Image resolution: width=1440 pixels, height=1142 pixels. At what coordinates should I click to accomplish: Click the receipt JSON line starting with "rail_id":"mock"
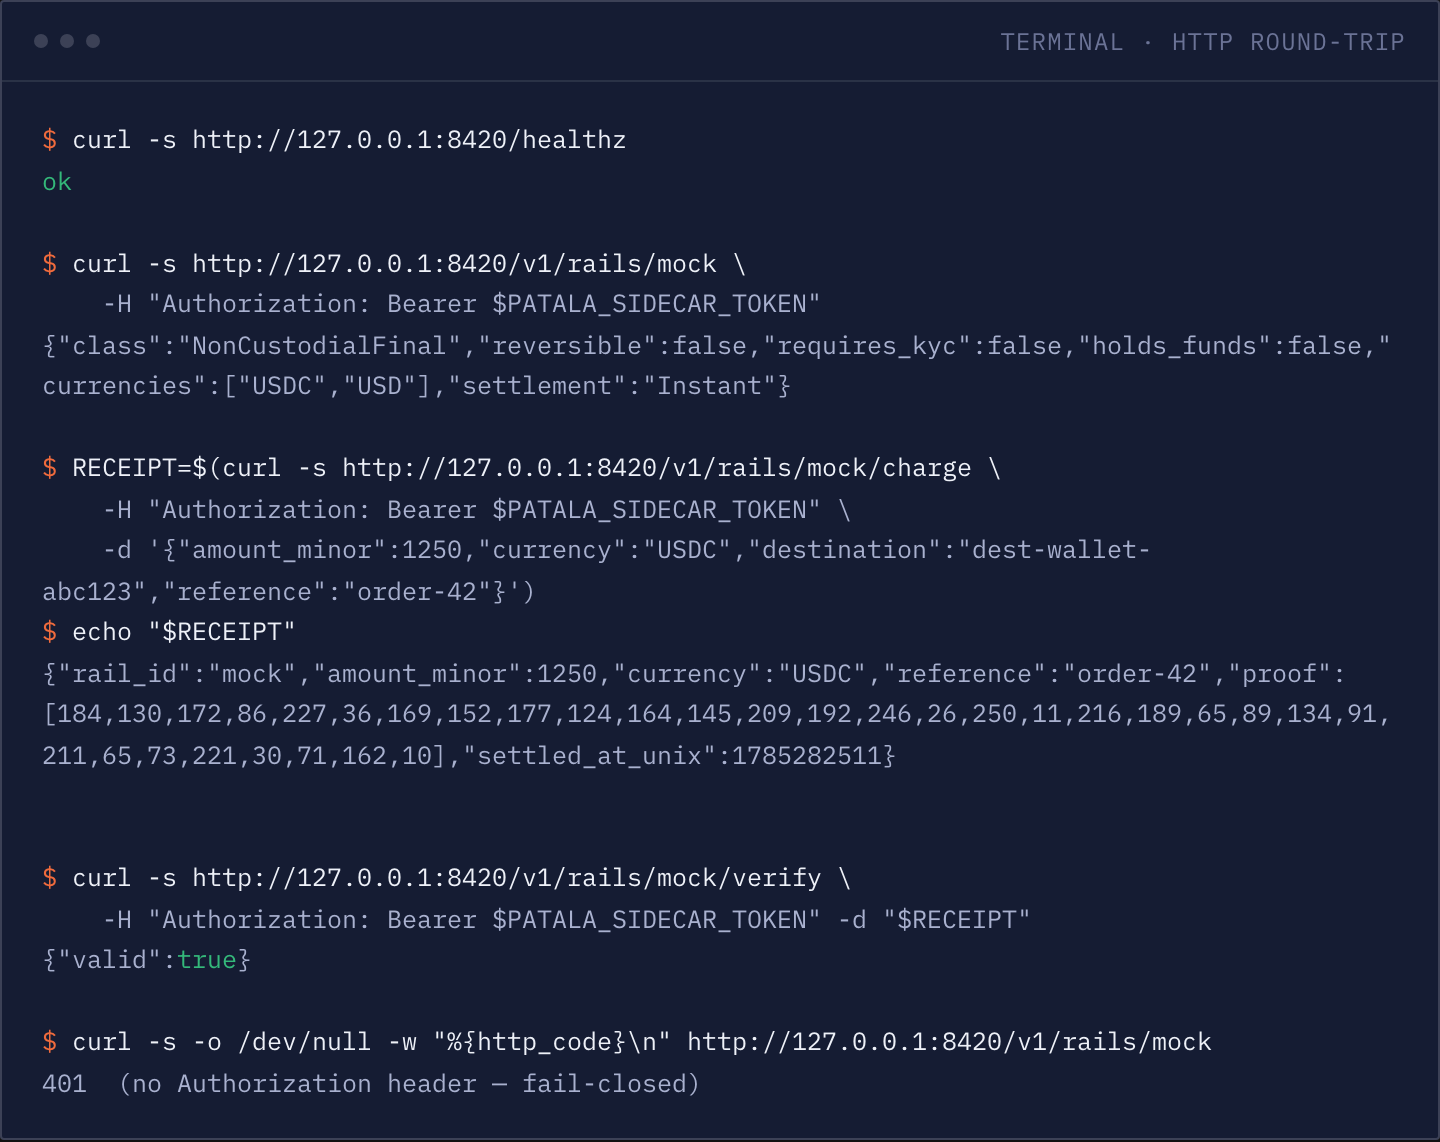(694, 674)
